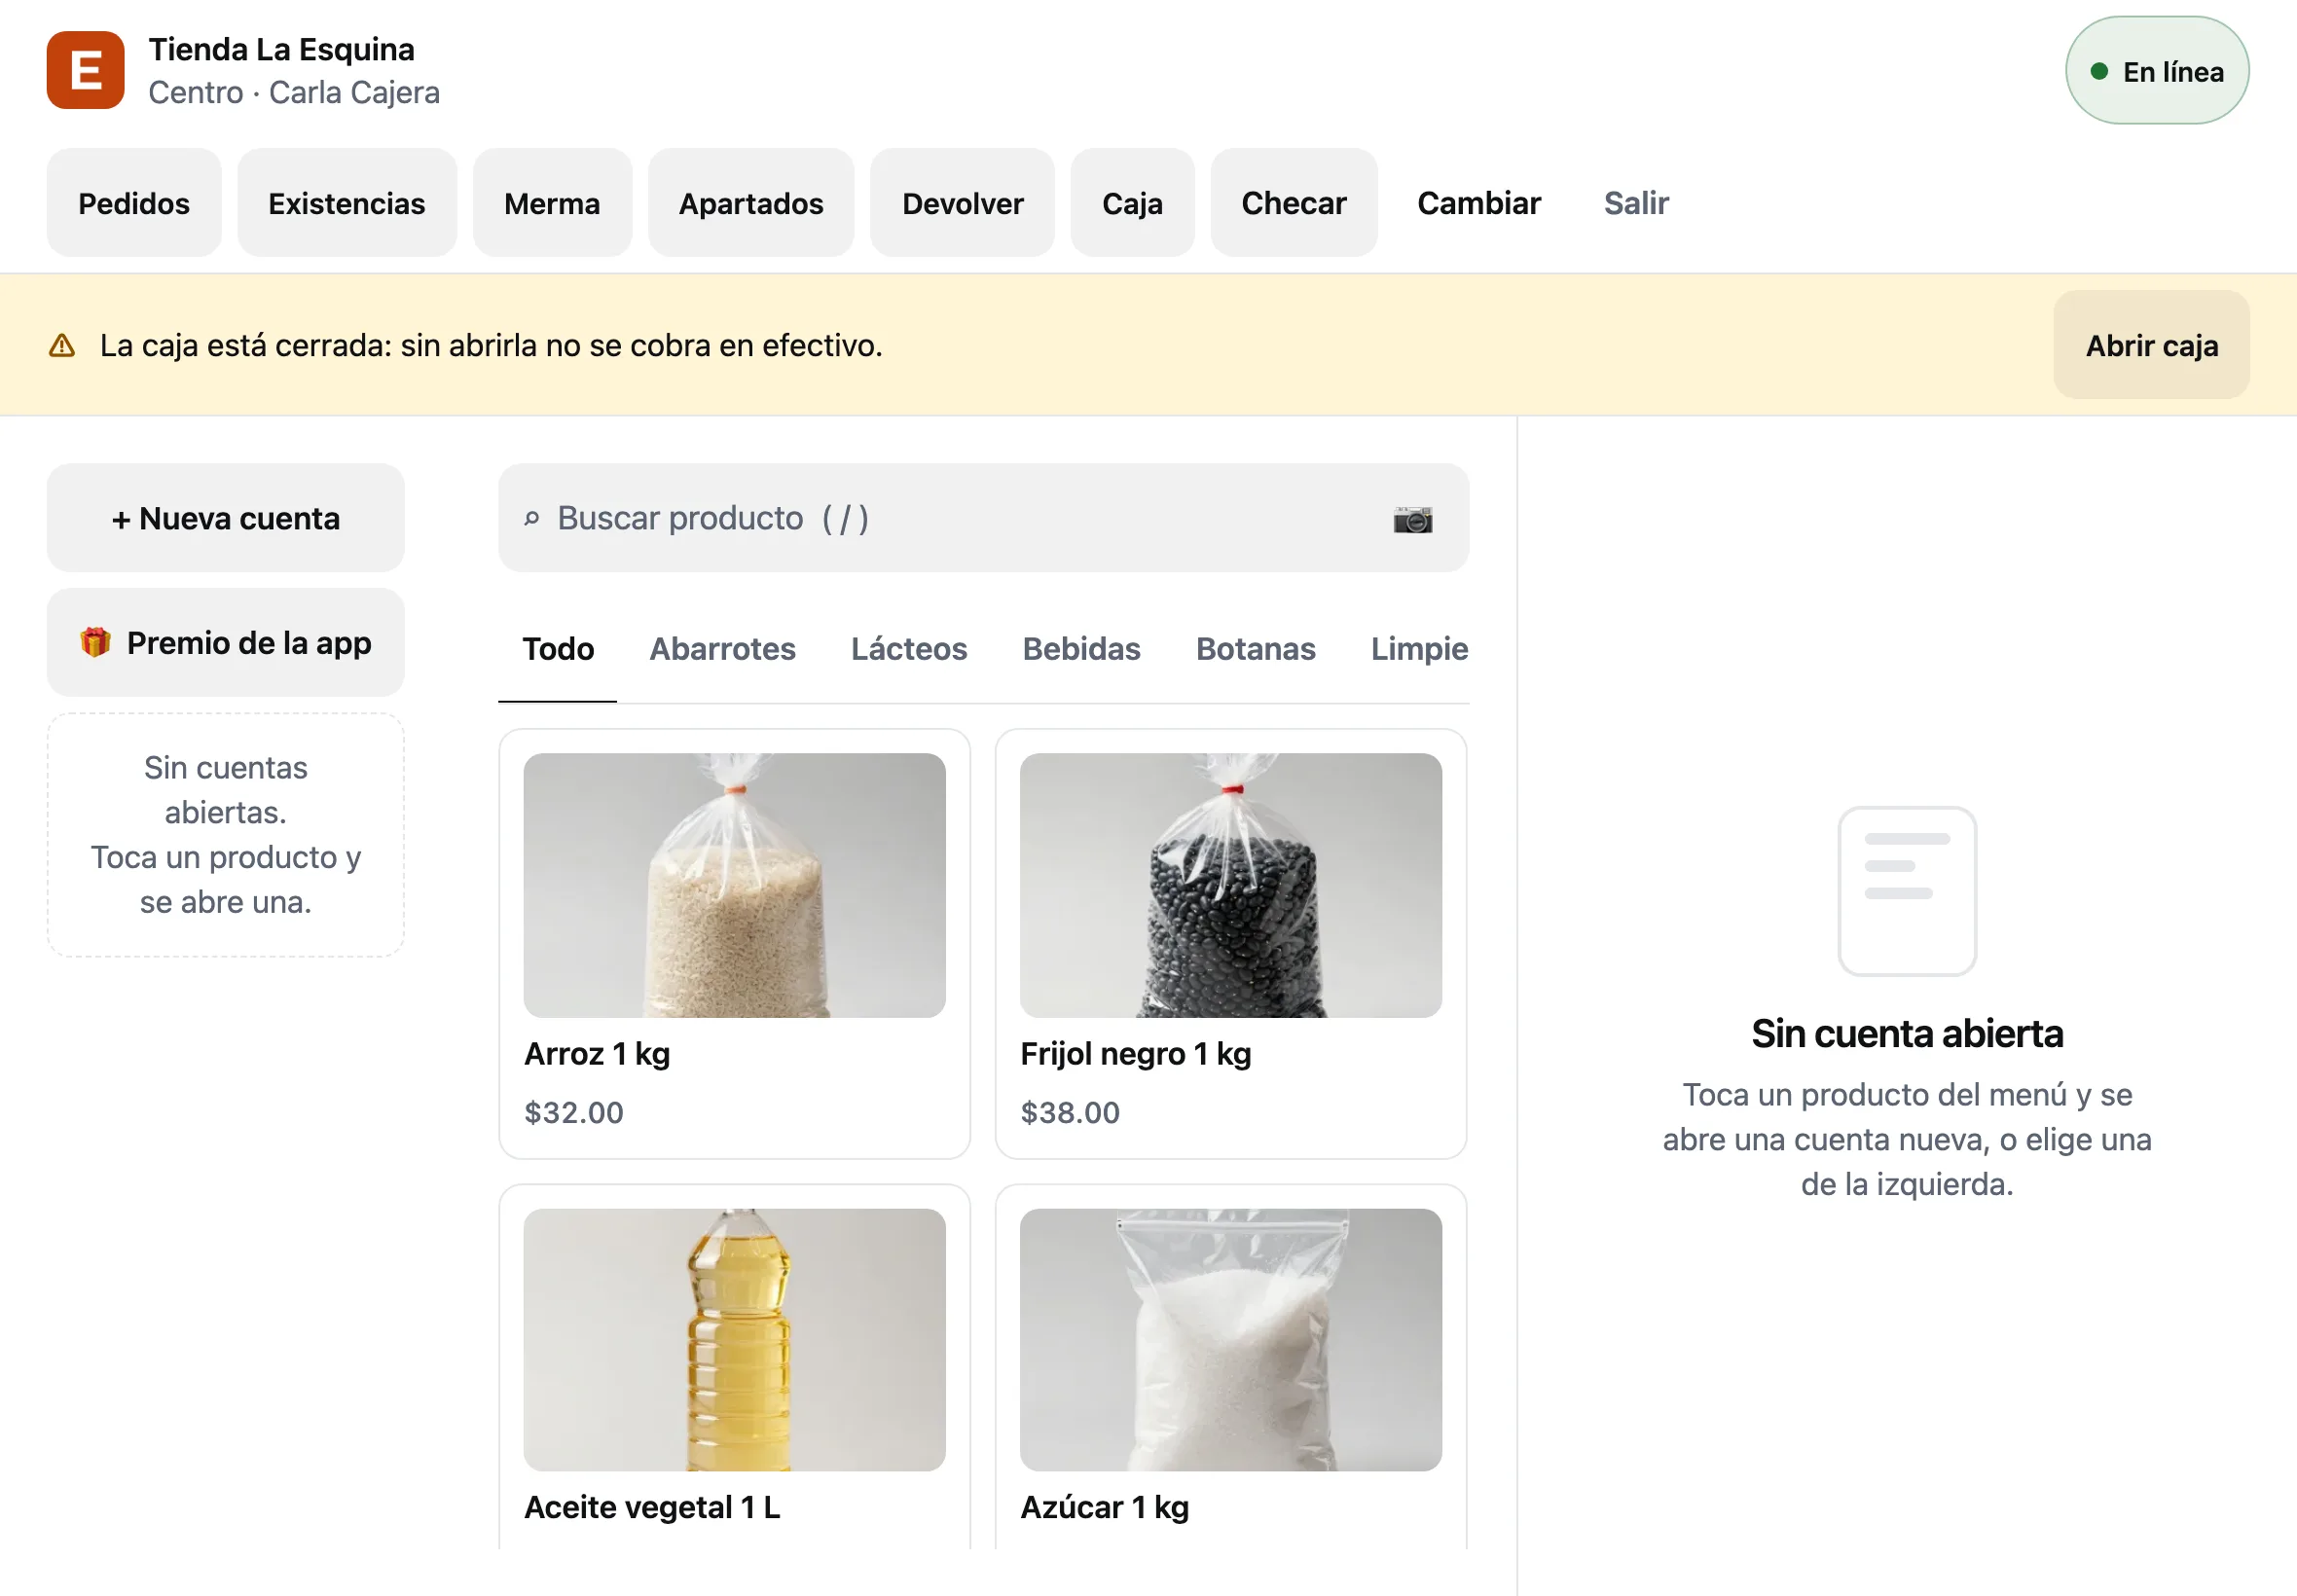Click Salir to log out
2297x1596 pixels.
(1635, 203)
